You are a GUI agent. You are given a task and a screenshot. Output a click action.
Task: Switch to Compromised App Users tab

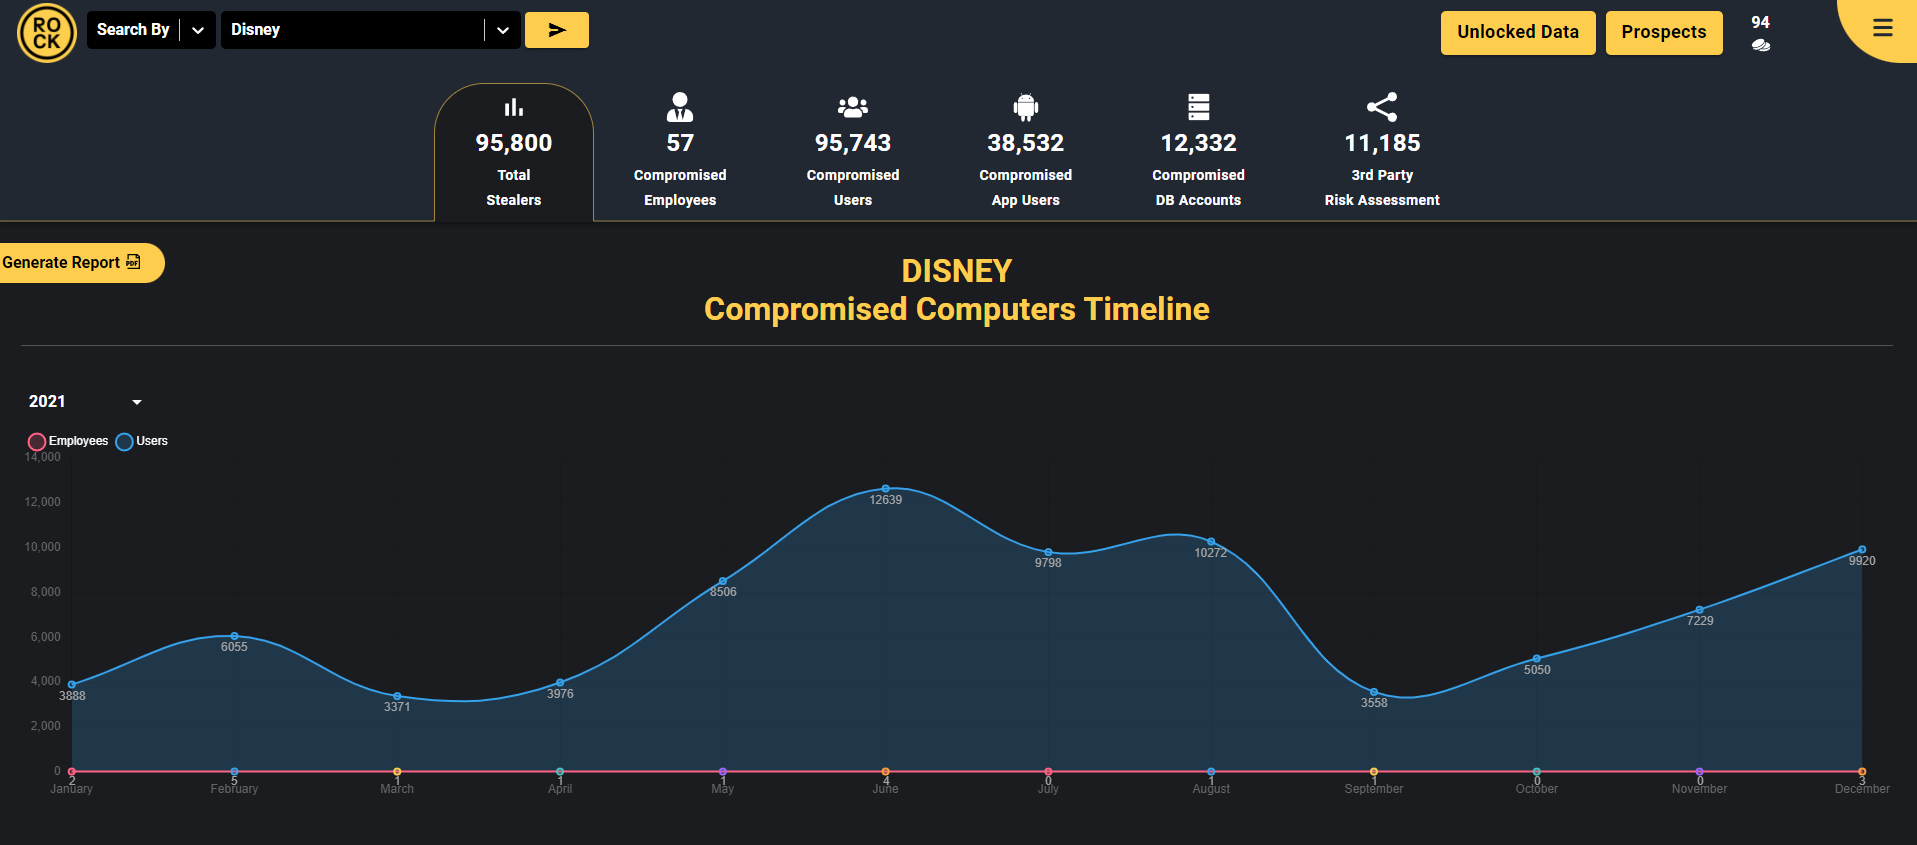(x=1026, y=152)
